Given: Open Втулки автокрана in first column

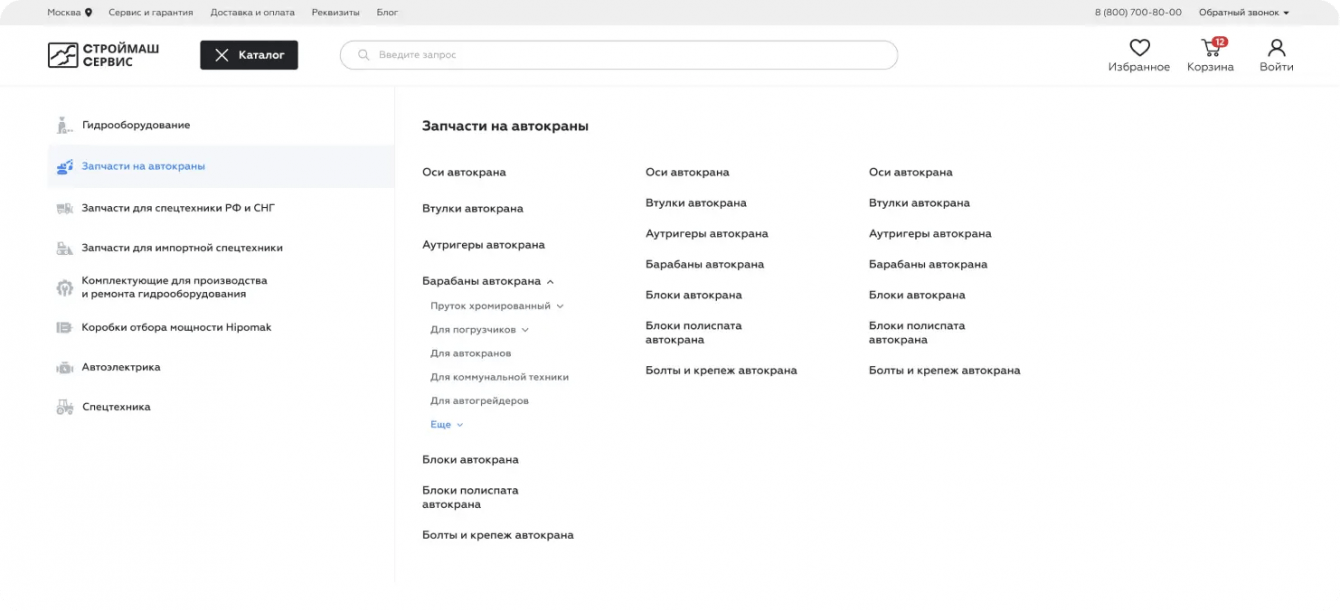Looking at the screenshot, I should (x=473, y=209).
